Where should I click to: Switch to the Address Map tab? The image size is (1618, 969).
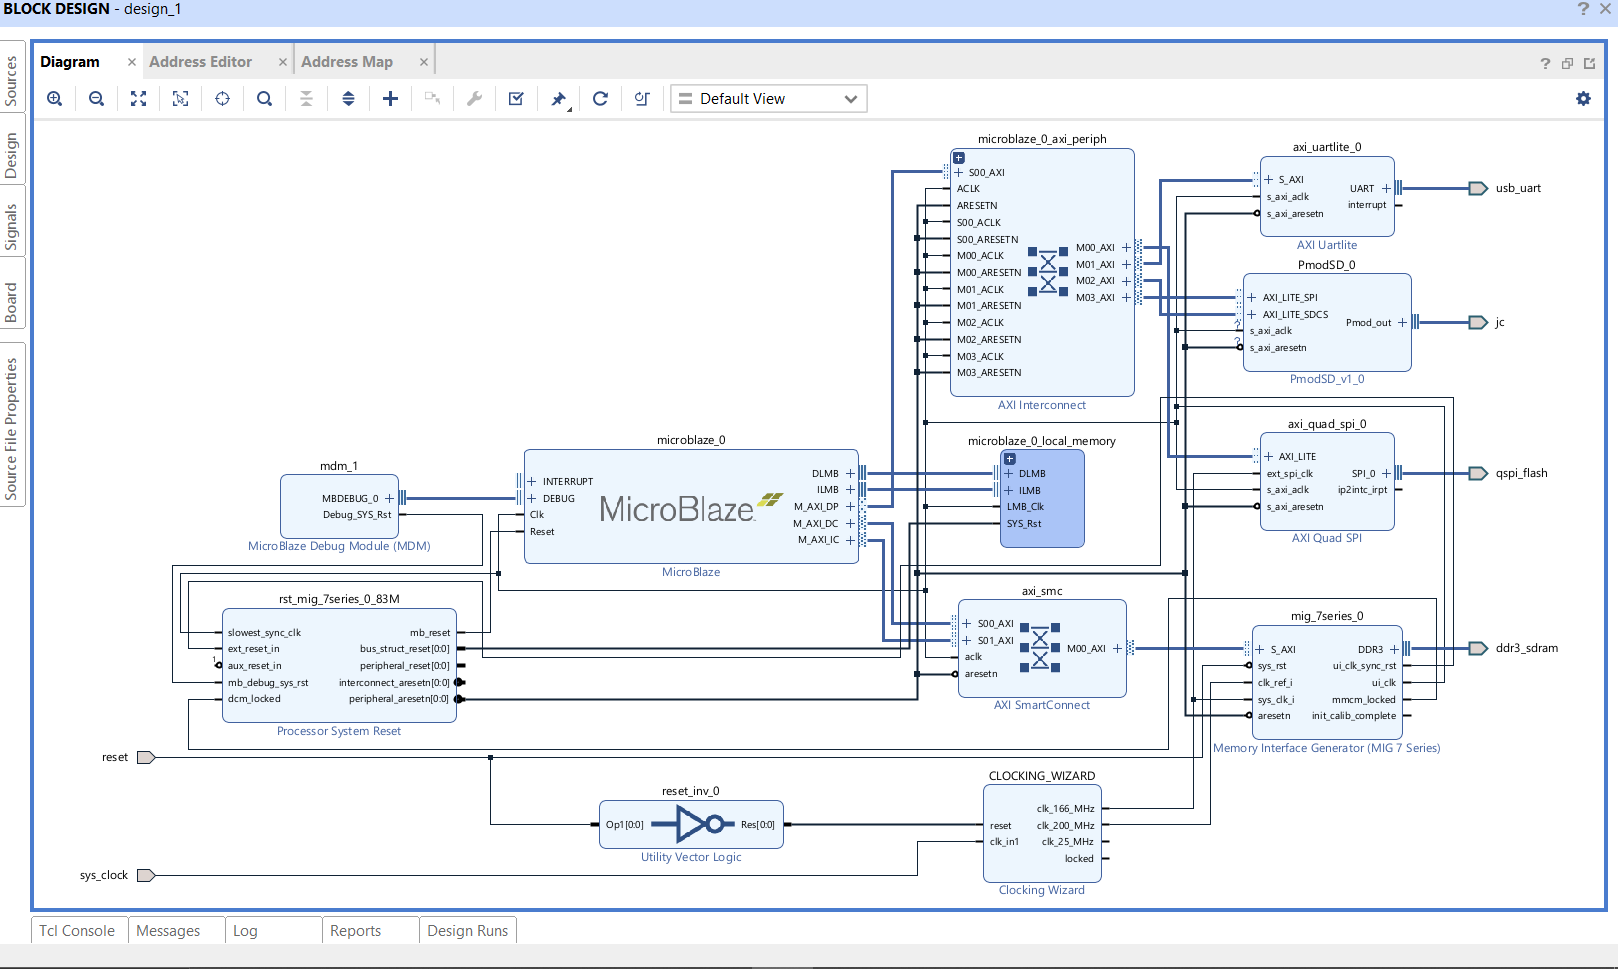[347, 62]
